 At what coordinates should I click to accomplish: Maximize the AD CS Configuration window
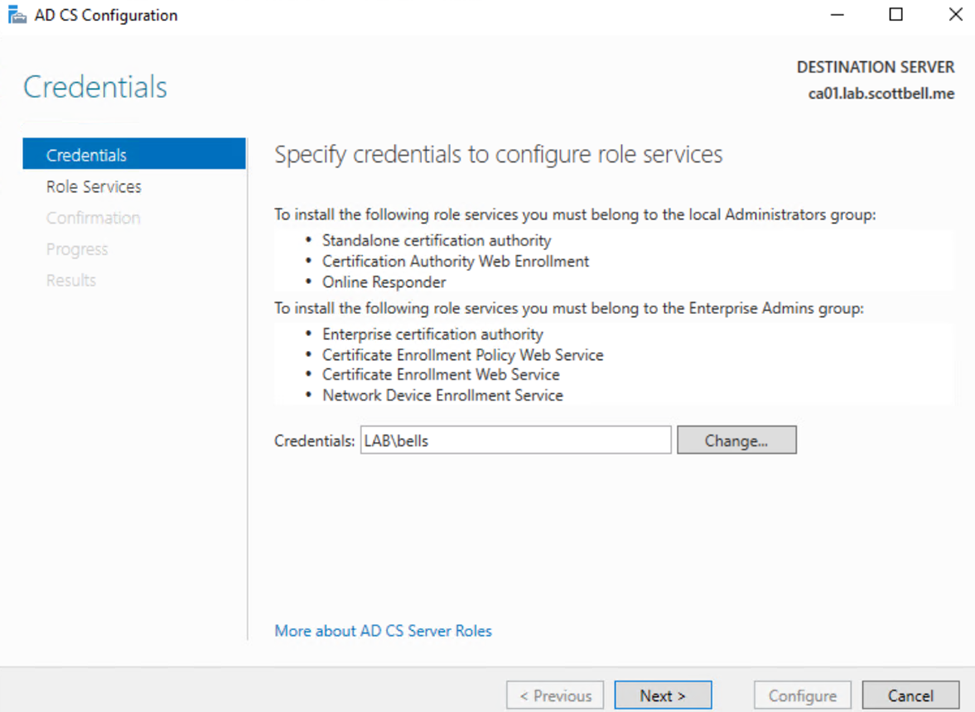pyautogui.click(x=896, y=15)
